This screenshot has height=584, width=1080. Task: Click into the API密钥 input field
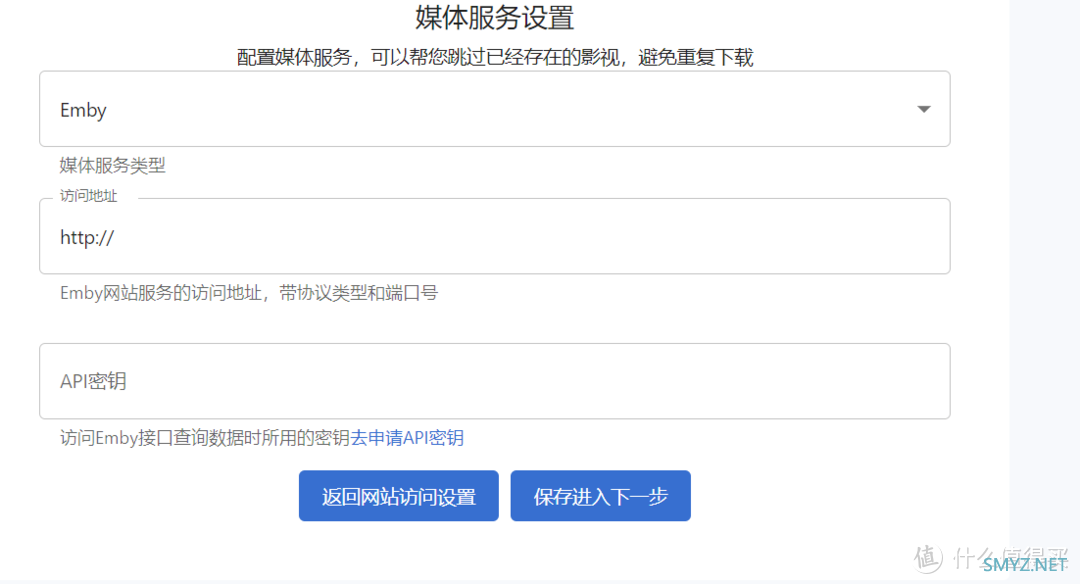click(495, 381)
